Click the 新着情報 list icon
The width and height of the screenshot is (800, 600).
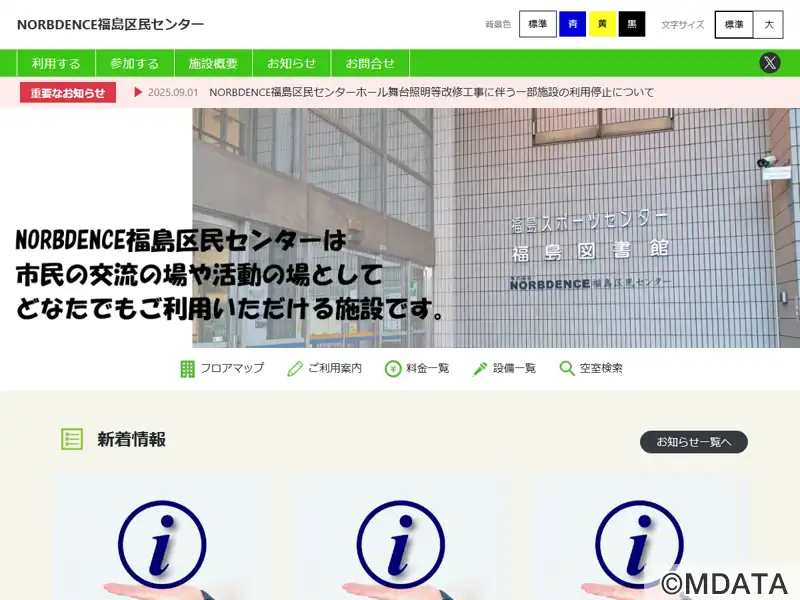(x=72, y=439)
